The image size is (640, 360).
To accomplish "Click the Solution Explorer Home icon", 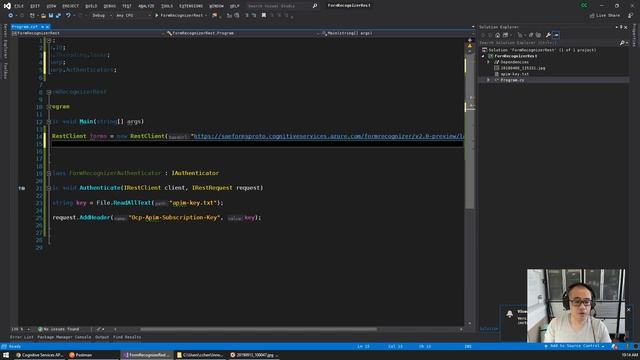I will click(497, 35).
